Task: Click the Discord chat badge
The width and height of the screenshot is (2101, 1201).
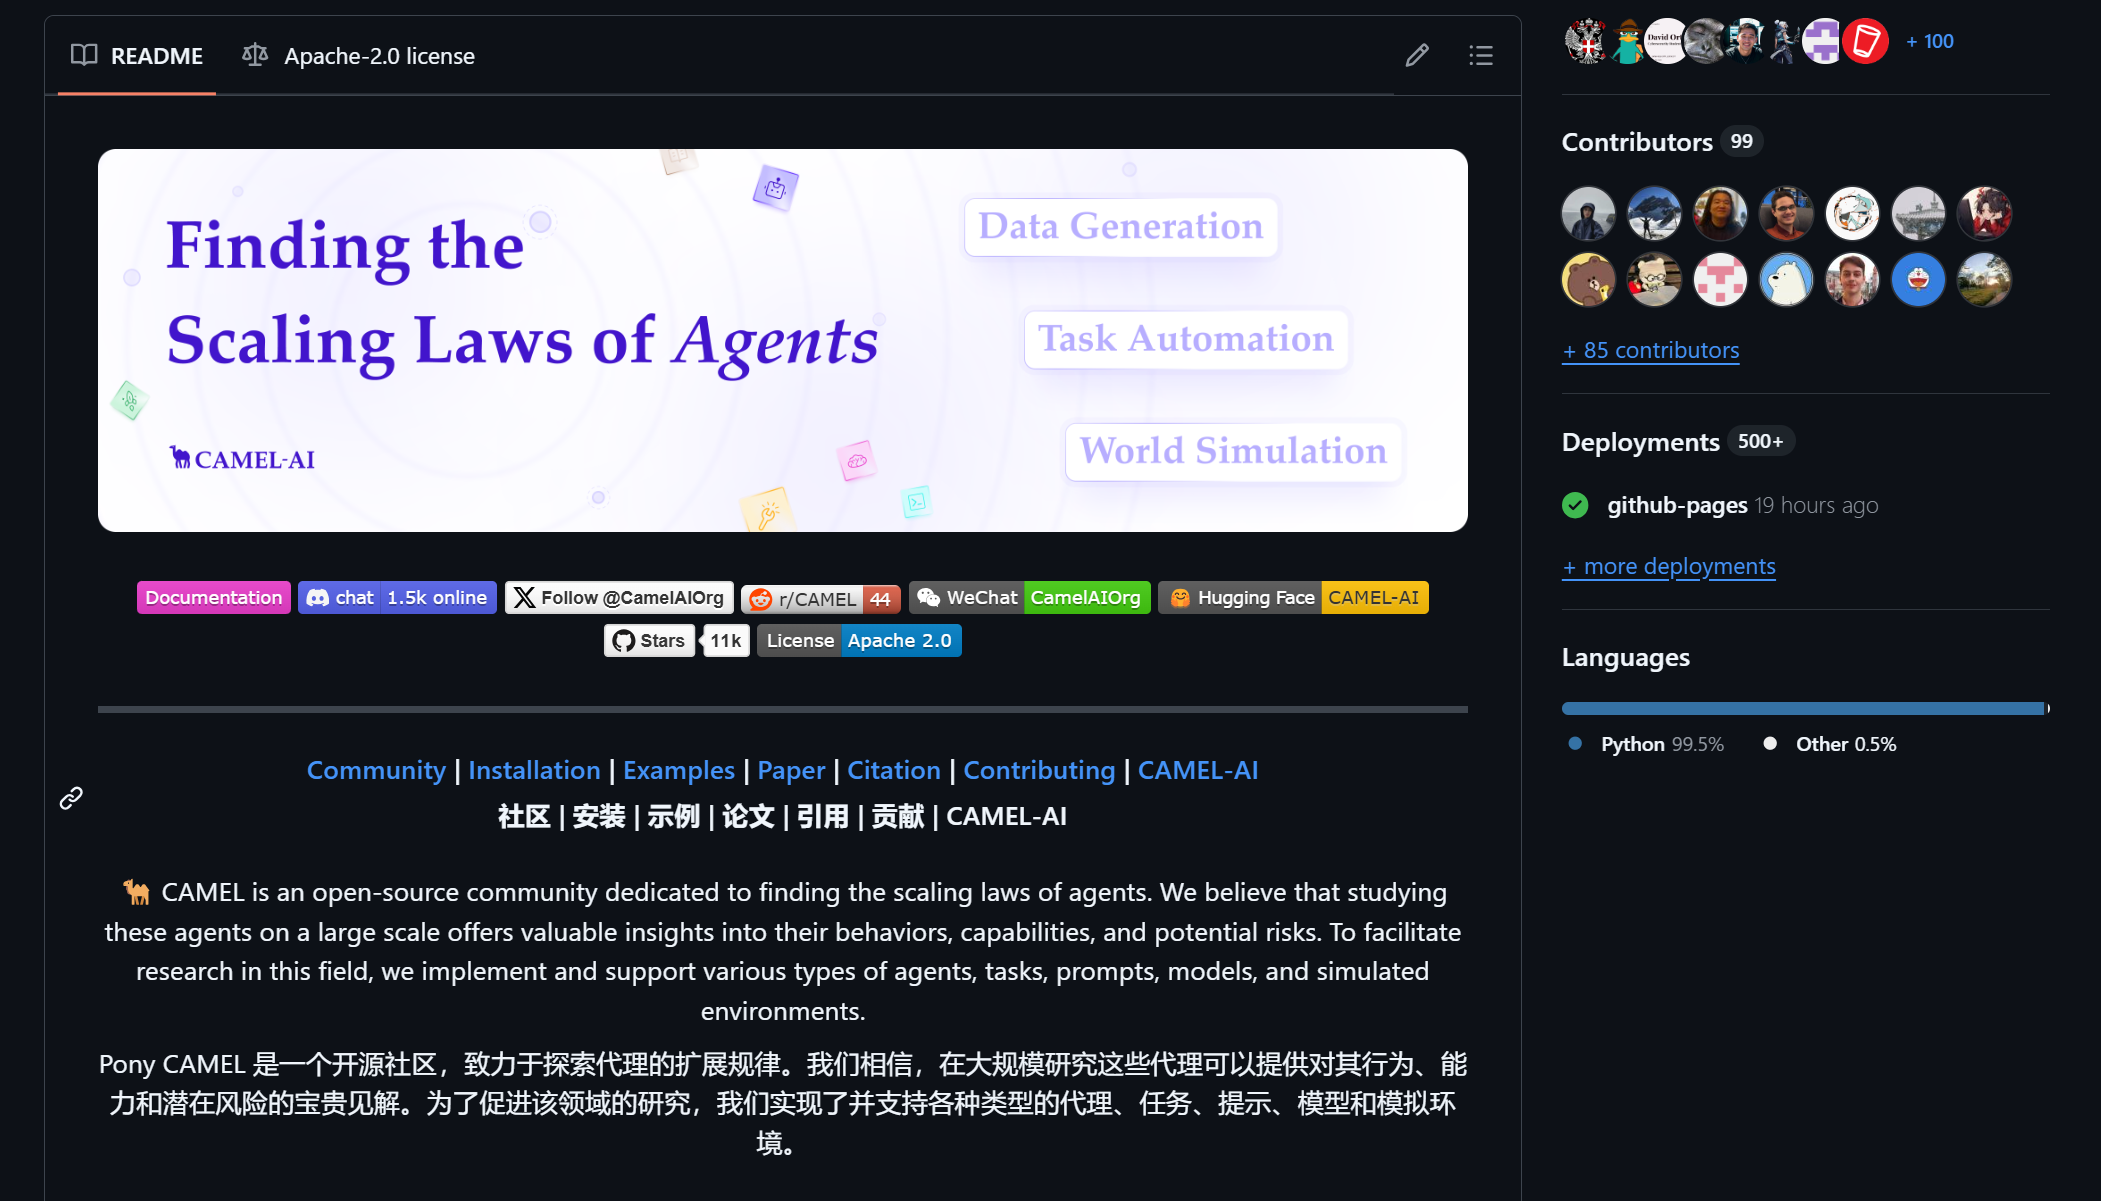Action: tap(397, 597)
